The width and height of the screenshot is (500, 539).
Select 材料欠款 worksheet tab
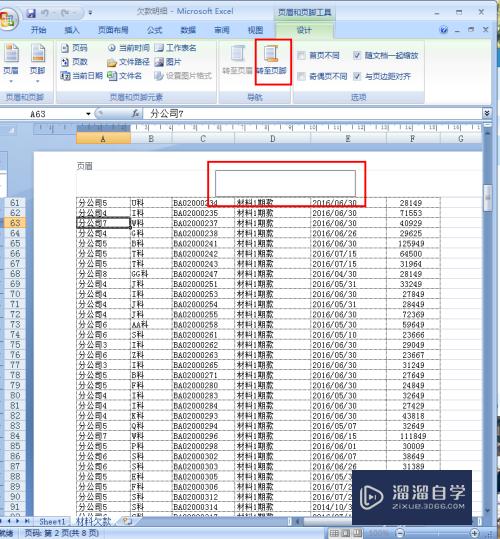click(x=93, y=521)
